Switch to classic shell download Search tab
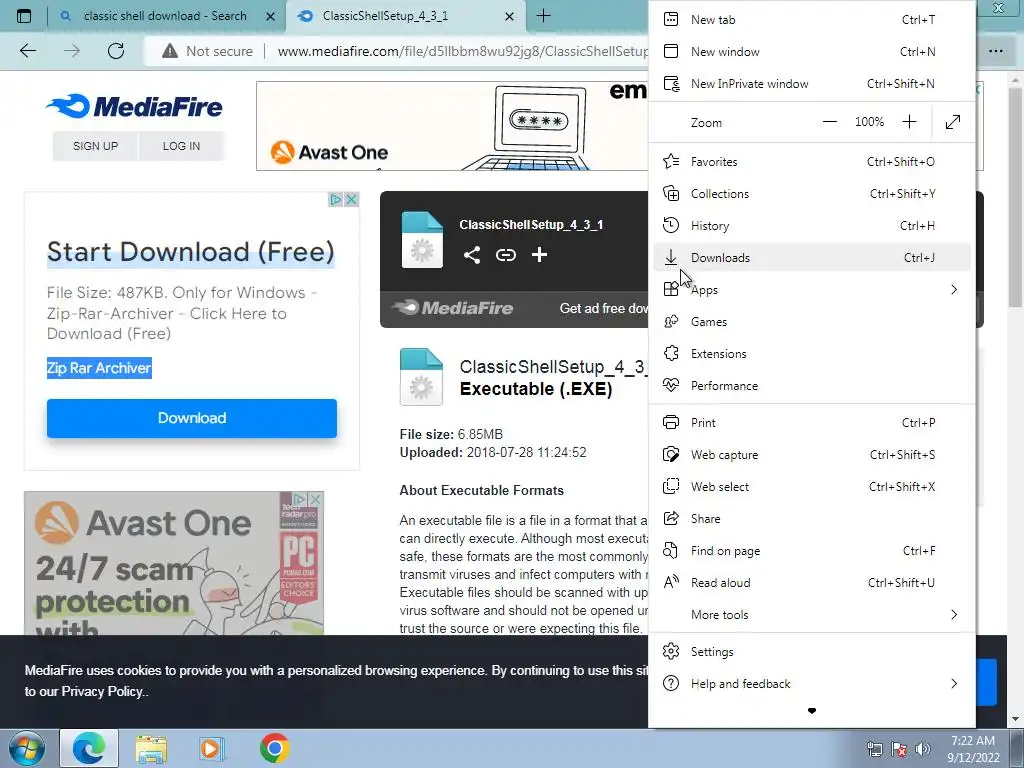 coord(165,16)
